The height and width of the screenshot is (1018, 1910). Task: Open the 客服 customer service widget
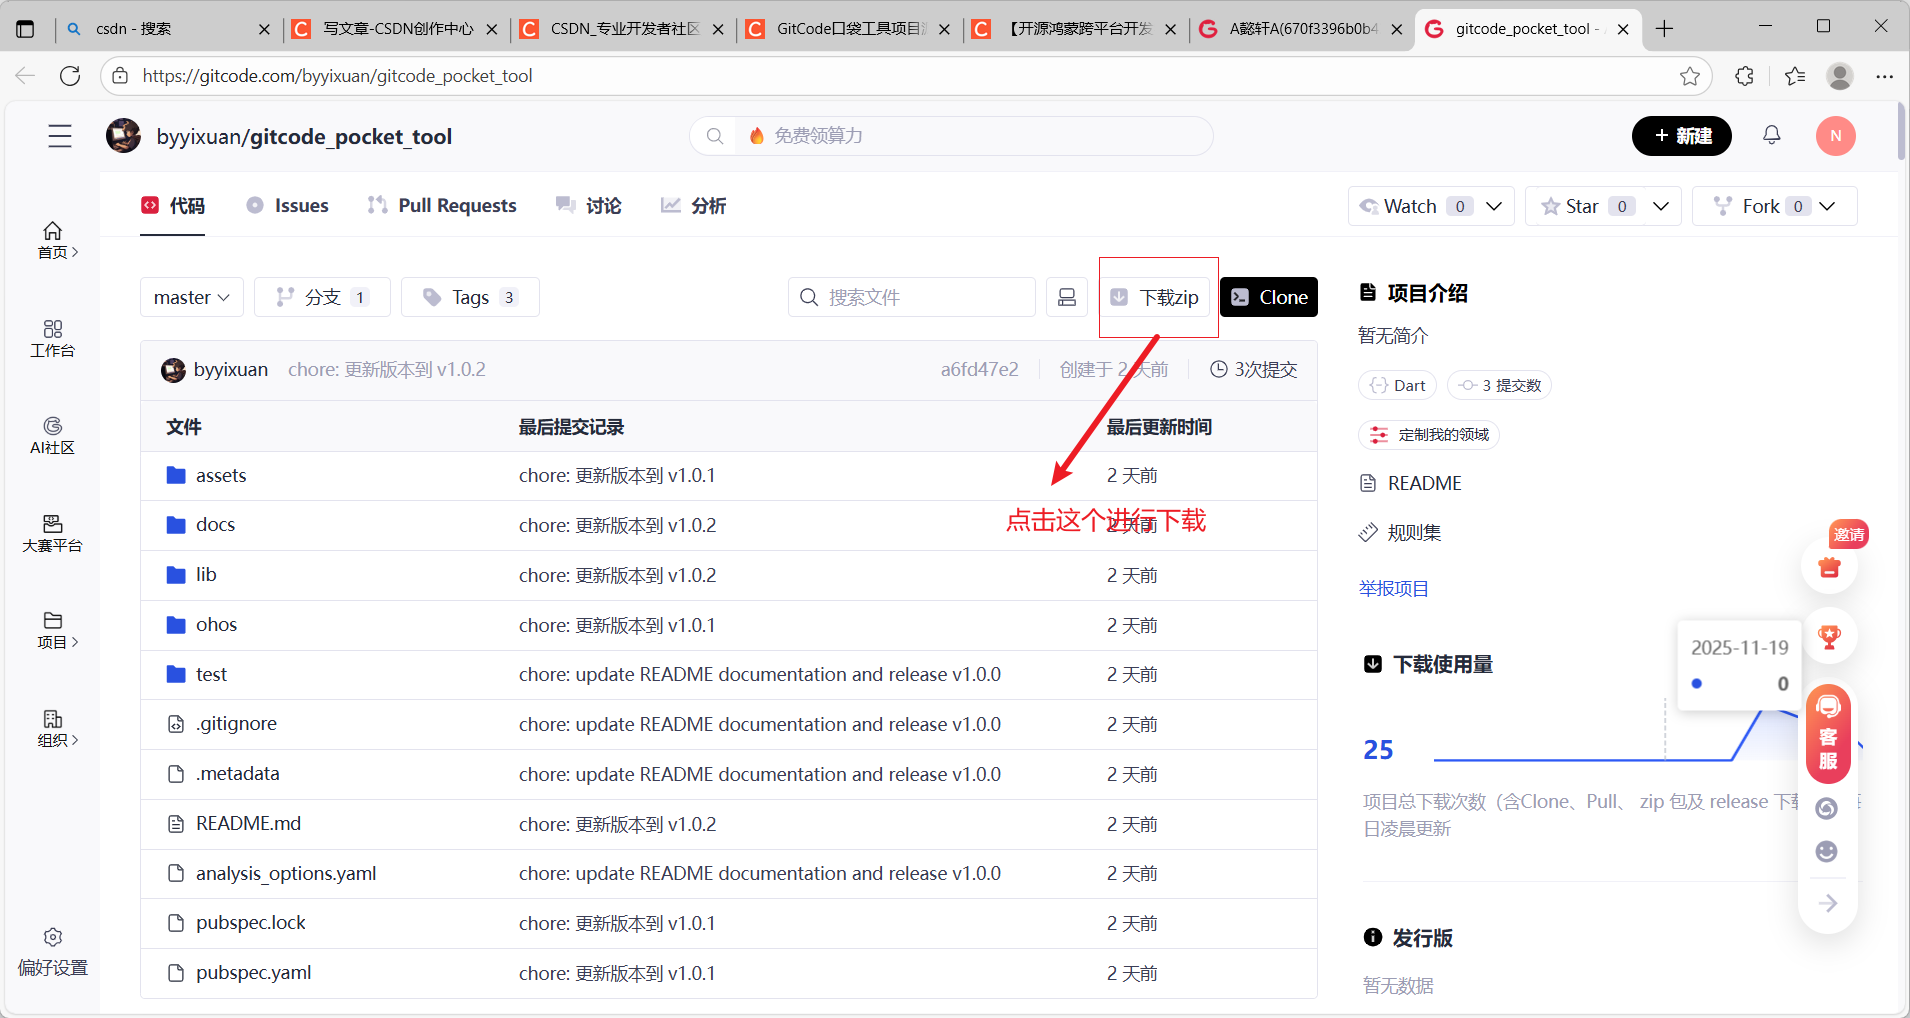pyautogui.click(x=1828, y=735)
